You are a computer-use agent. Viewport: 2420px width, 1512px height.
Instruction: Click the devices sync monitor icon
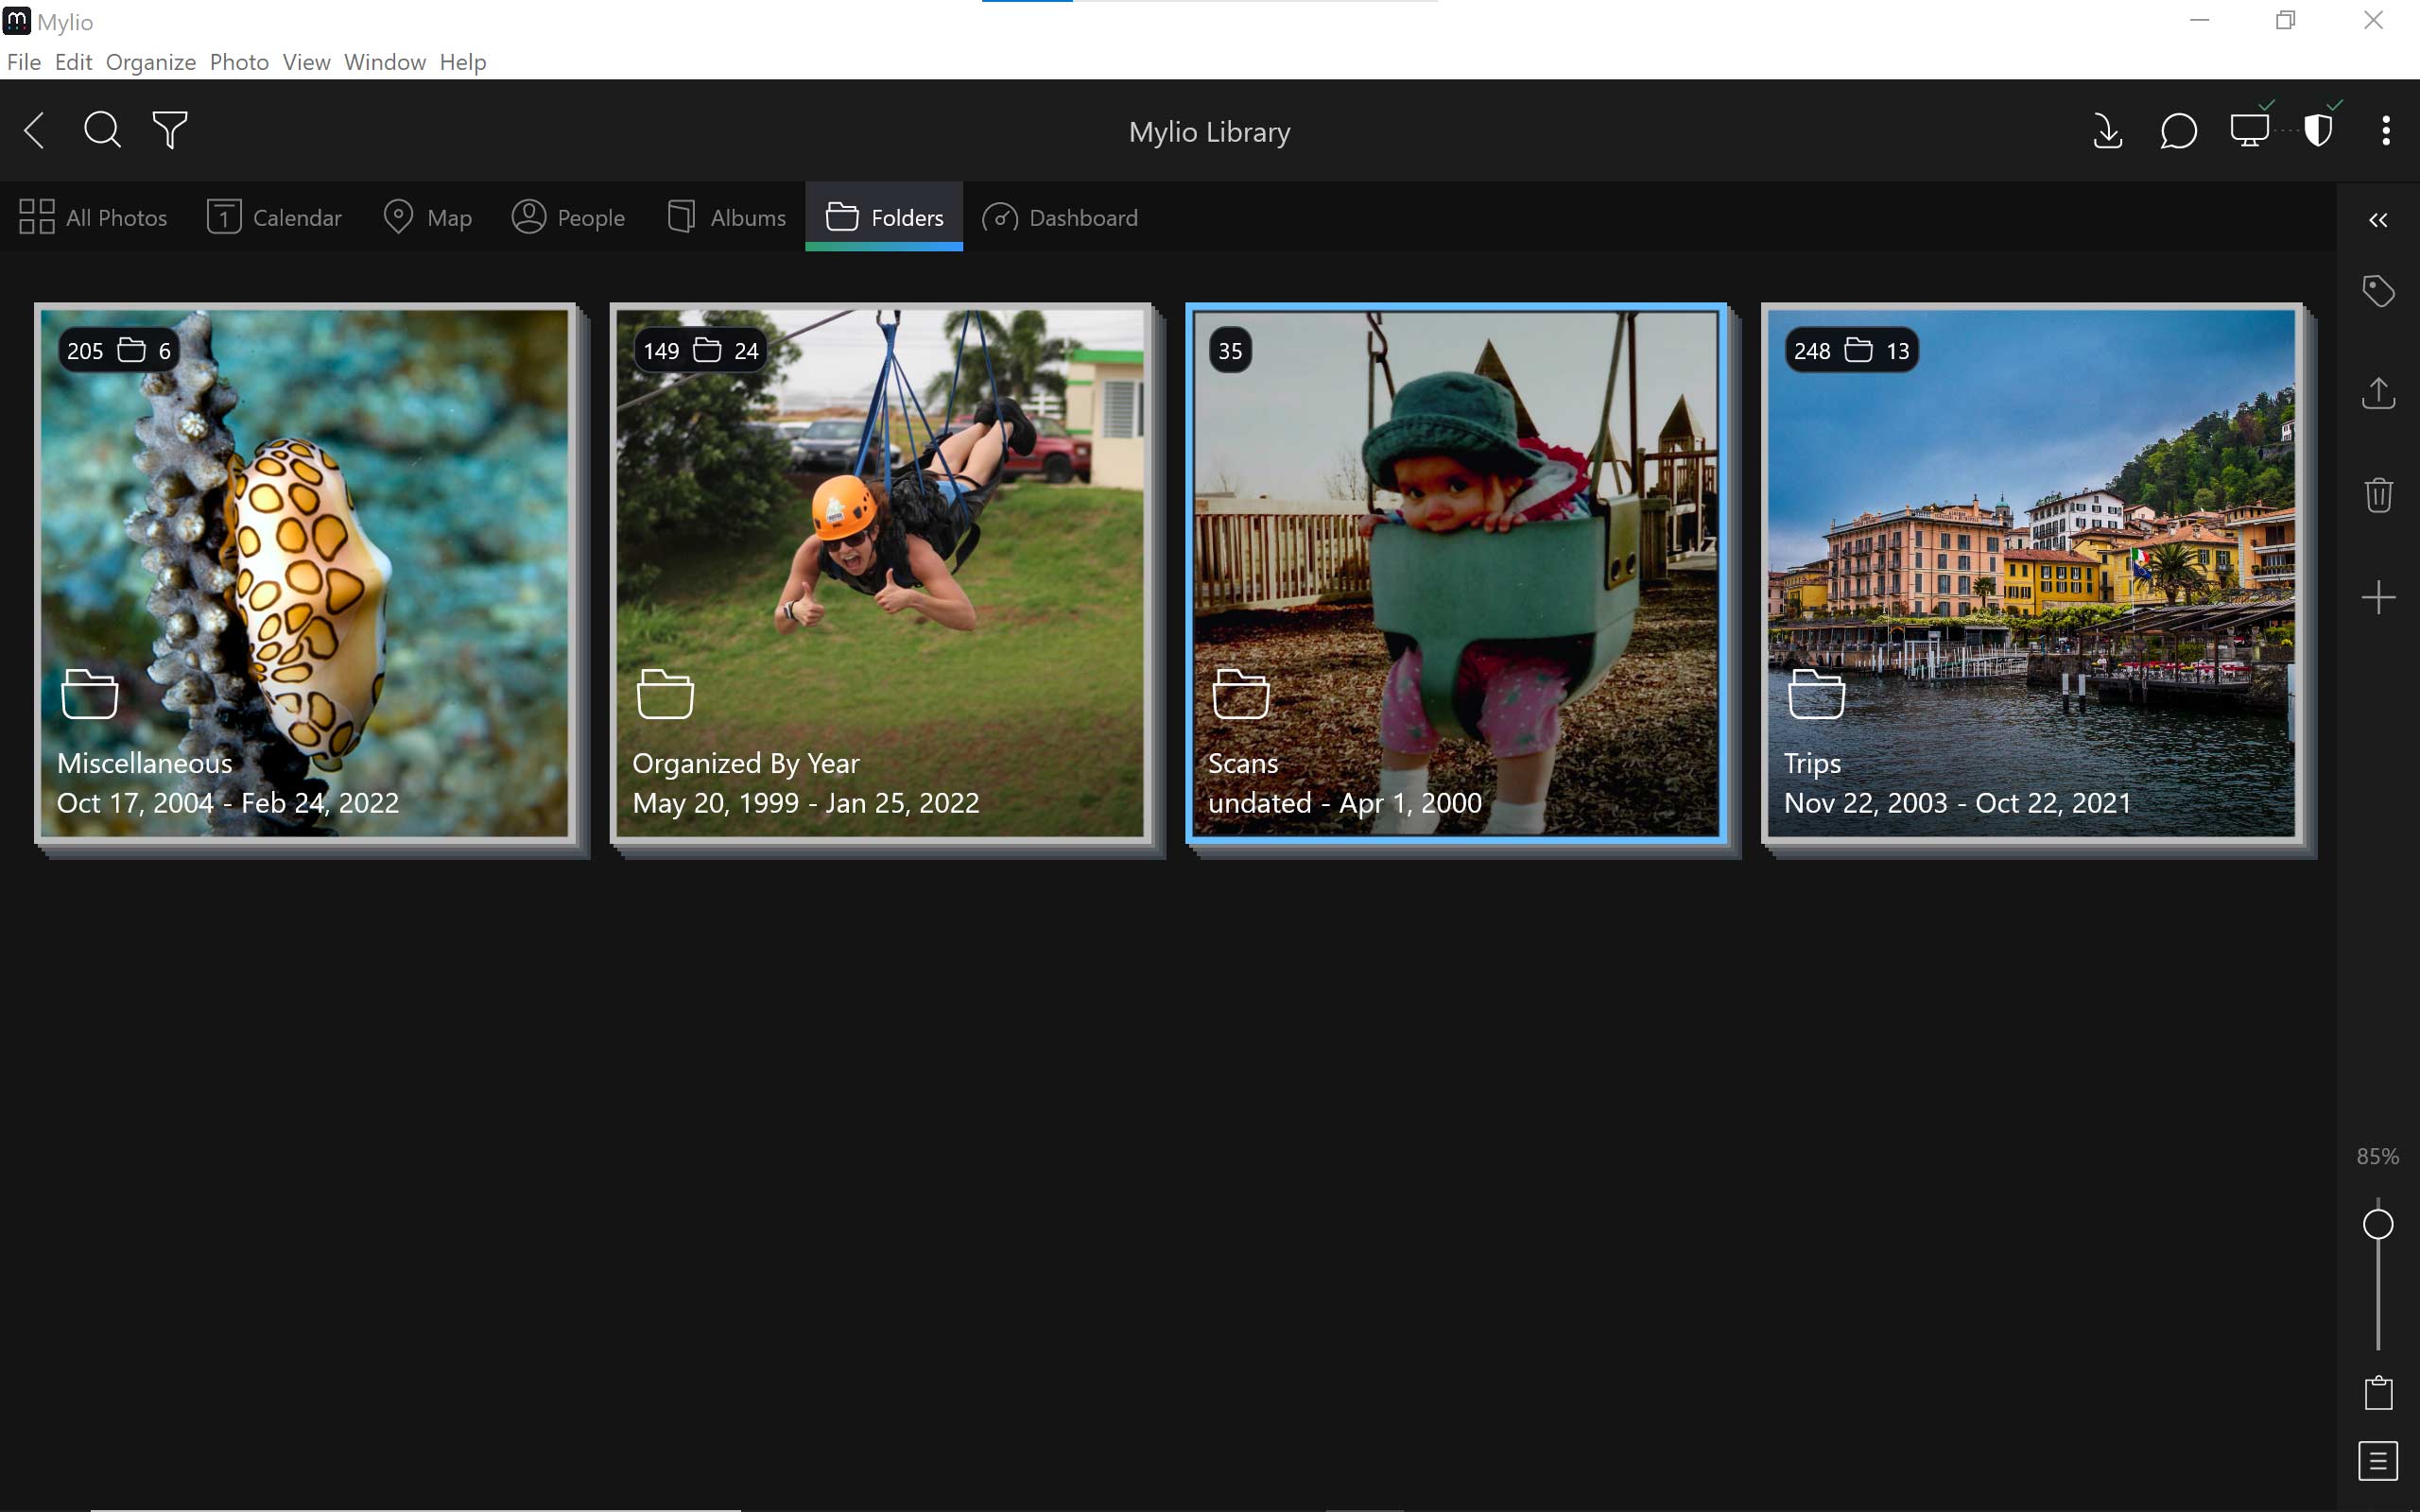click(x=2249, y=131)
